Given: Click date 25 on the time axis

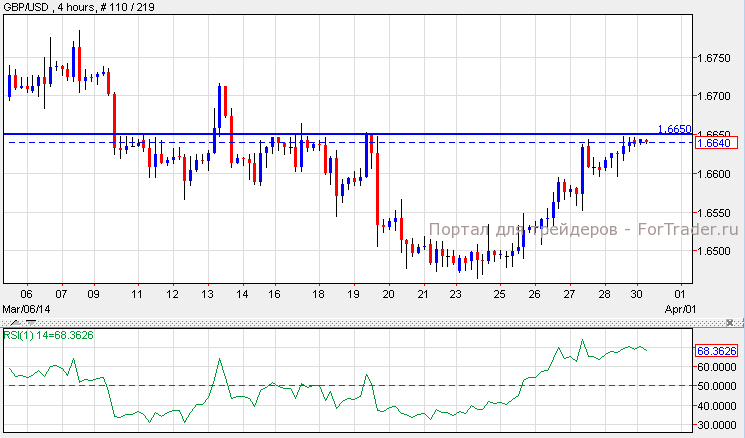Looking at the screenshot, I should (499, 294).
